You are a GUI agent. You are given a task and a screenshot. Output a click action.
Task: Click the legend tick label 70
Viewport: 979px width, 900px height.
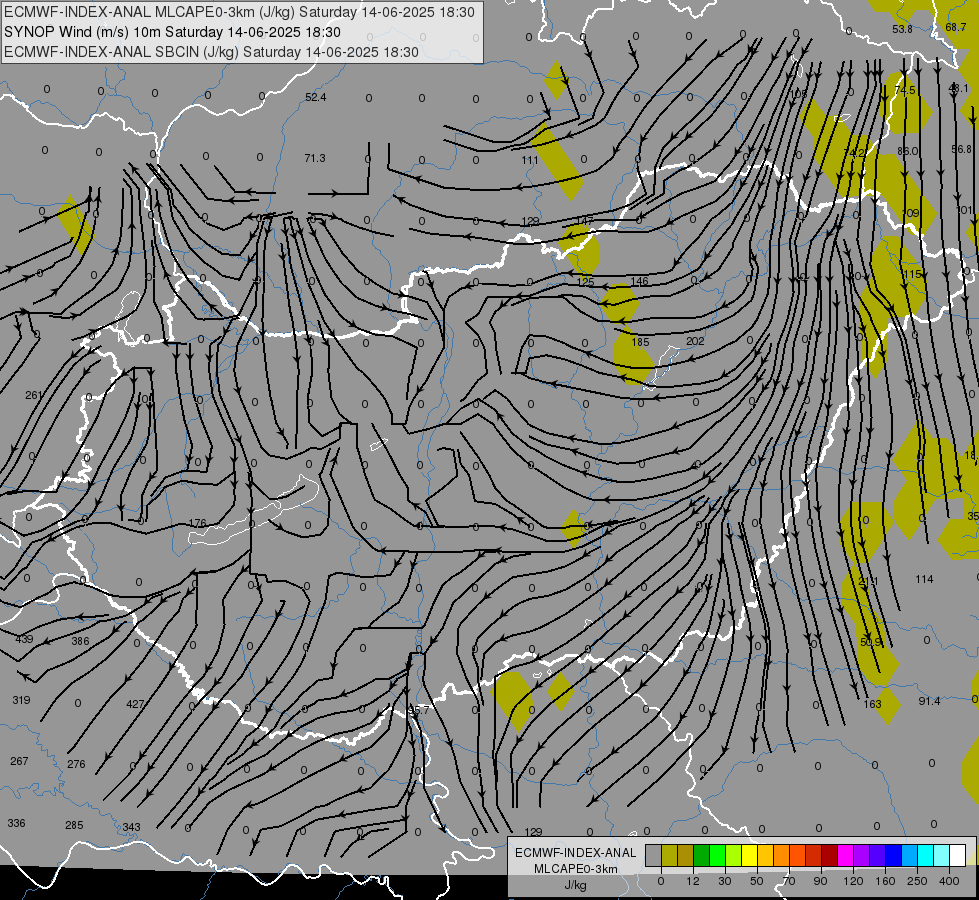click(789, 881)
